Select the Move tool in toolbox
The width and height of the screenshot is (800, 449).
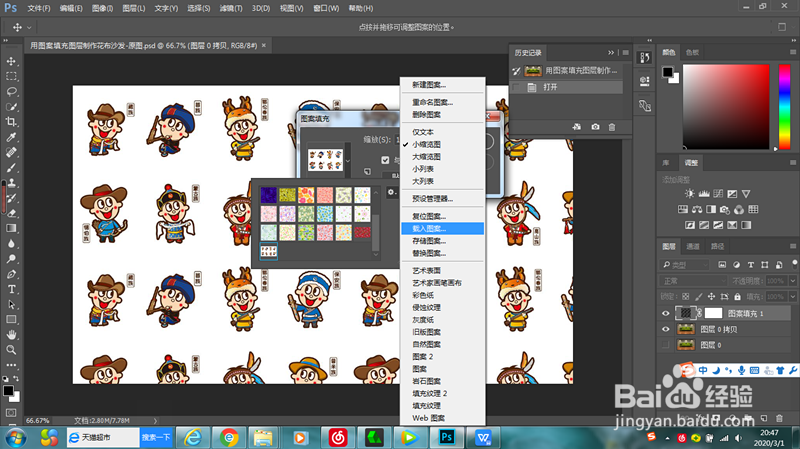(11, 61)
